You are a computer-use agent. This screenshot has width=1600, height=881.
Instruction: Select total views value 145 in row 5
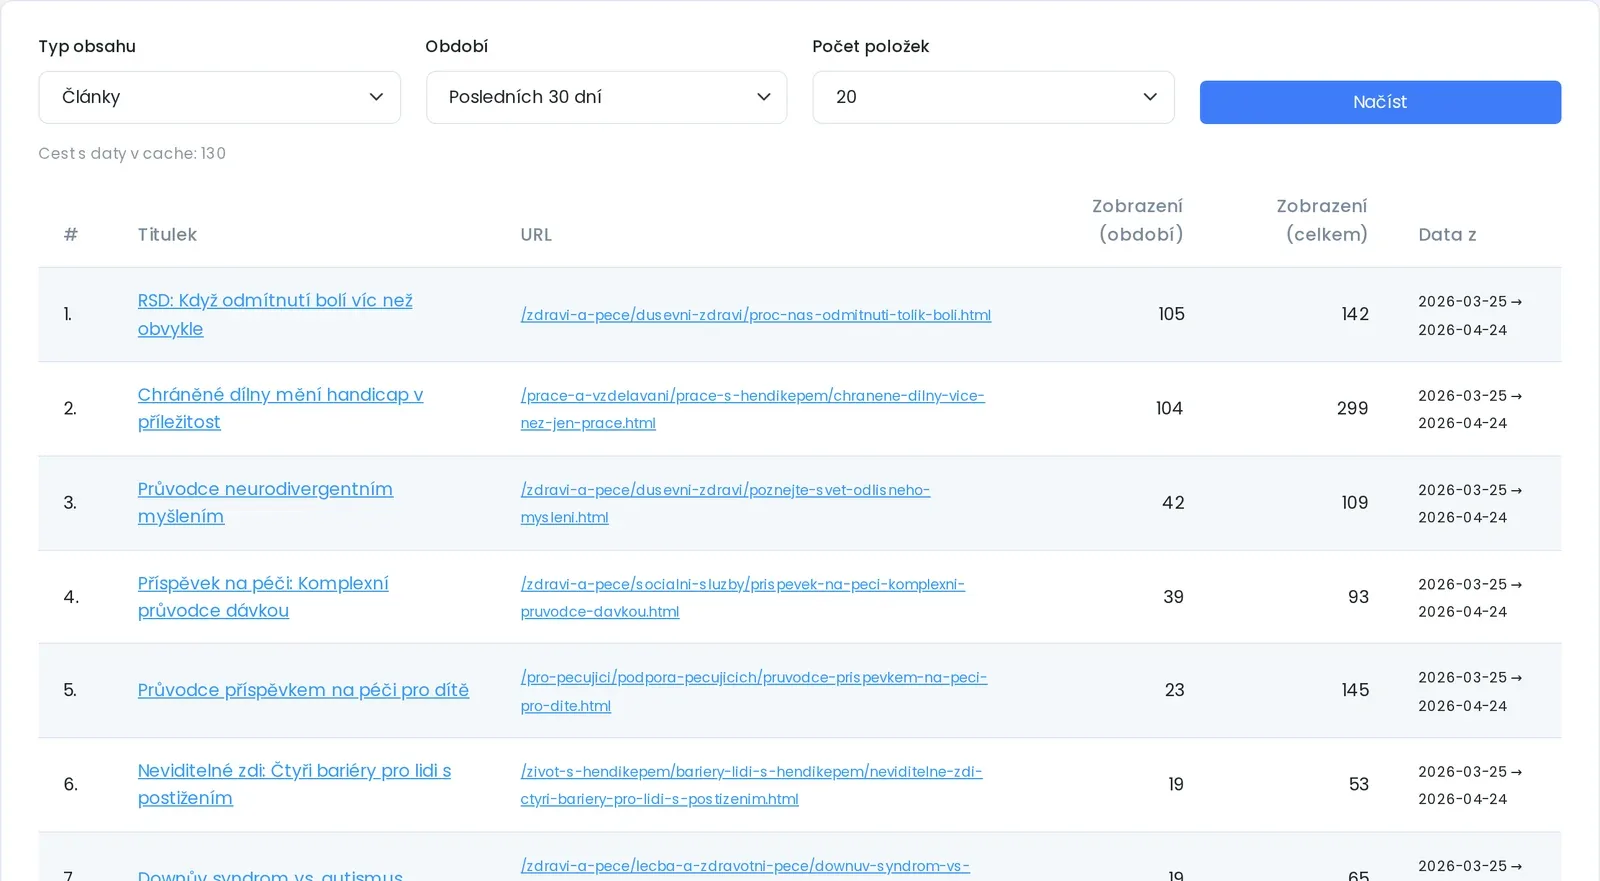coord(1355,690)
